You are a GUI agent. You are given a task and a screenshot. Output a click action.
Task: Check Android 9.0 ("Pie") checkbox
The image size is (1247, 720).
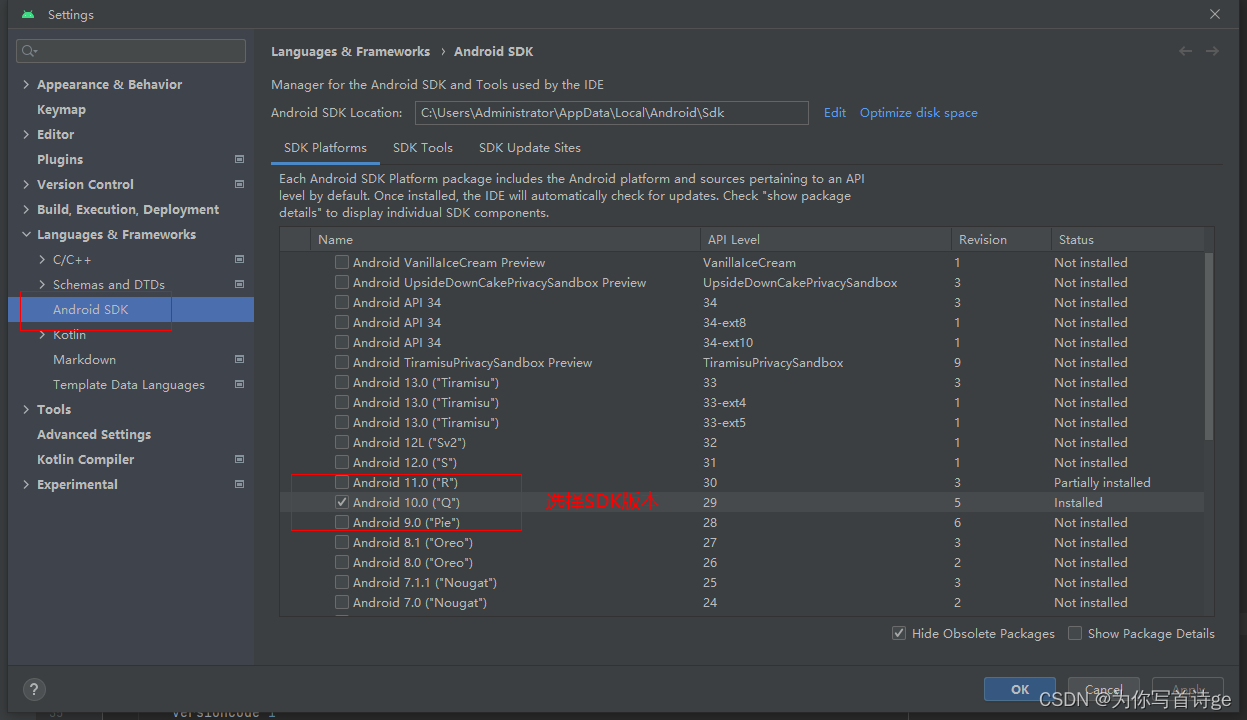pyautogui.click(x=342, y=522)
